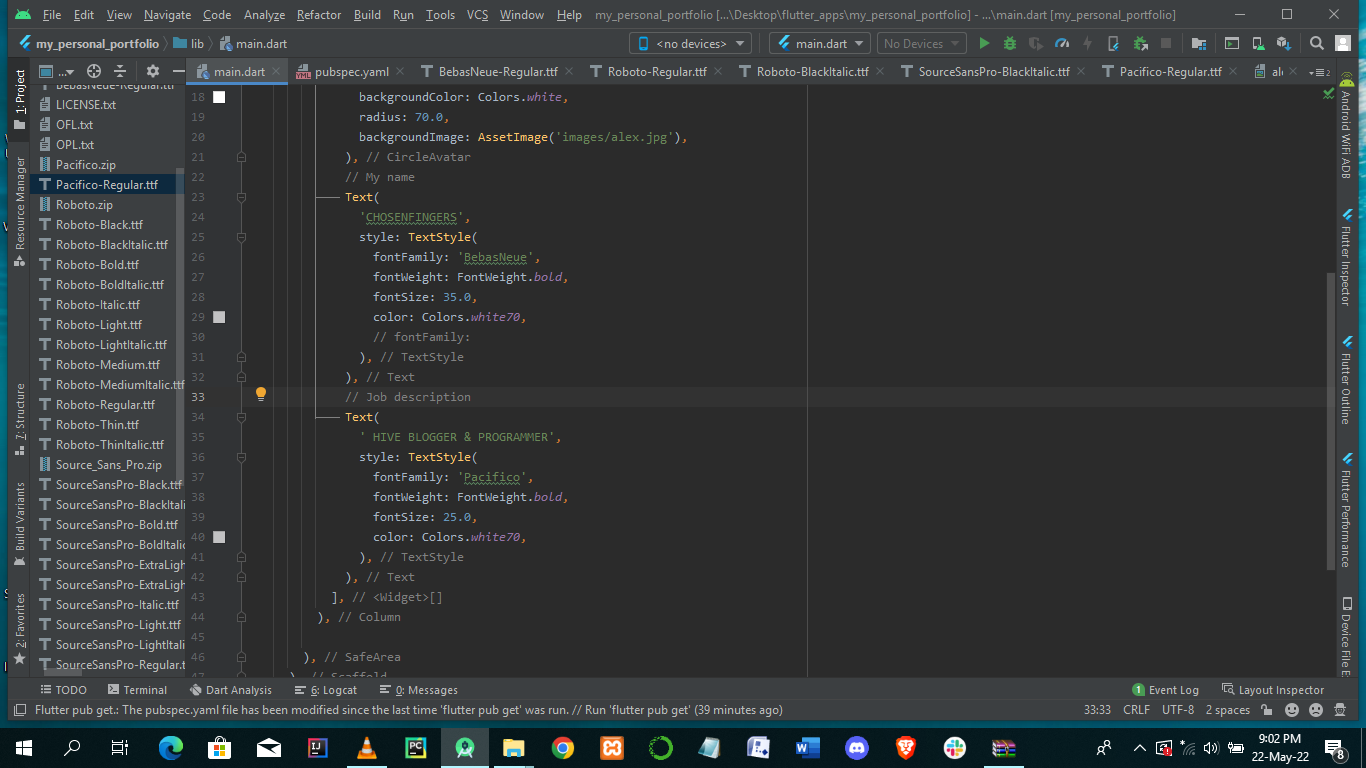The image size is (1366, 768).
Task: Open Google Chrome from the taskbar
Action: pyautogui.click(x=563, y=747)
